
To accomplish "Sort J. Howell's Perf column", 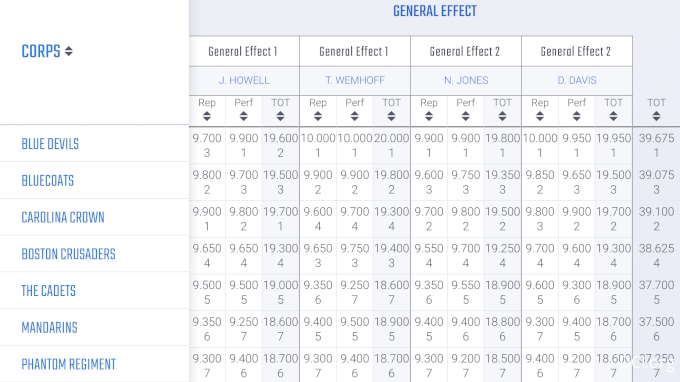I will 244,116.
